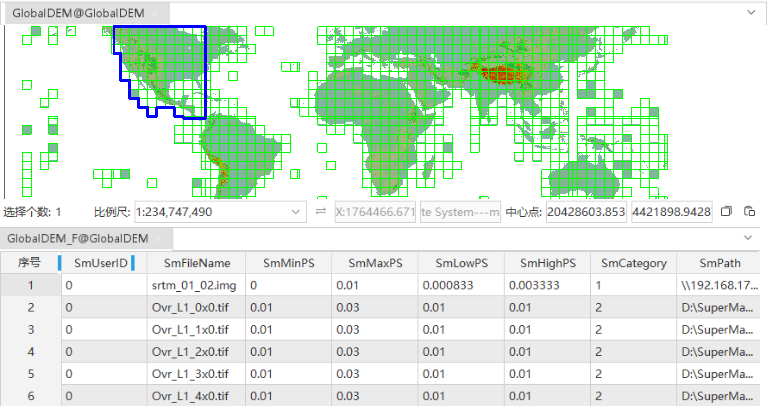Click the srtm_01_02.img file name cell
Viewport: 767px width, 406px height.
tap(191, 285)
